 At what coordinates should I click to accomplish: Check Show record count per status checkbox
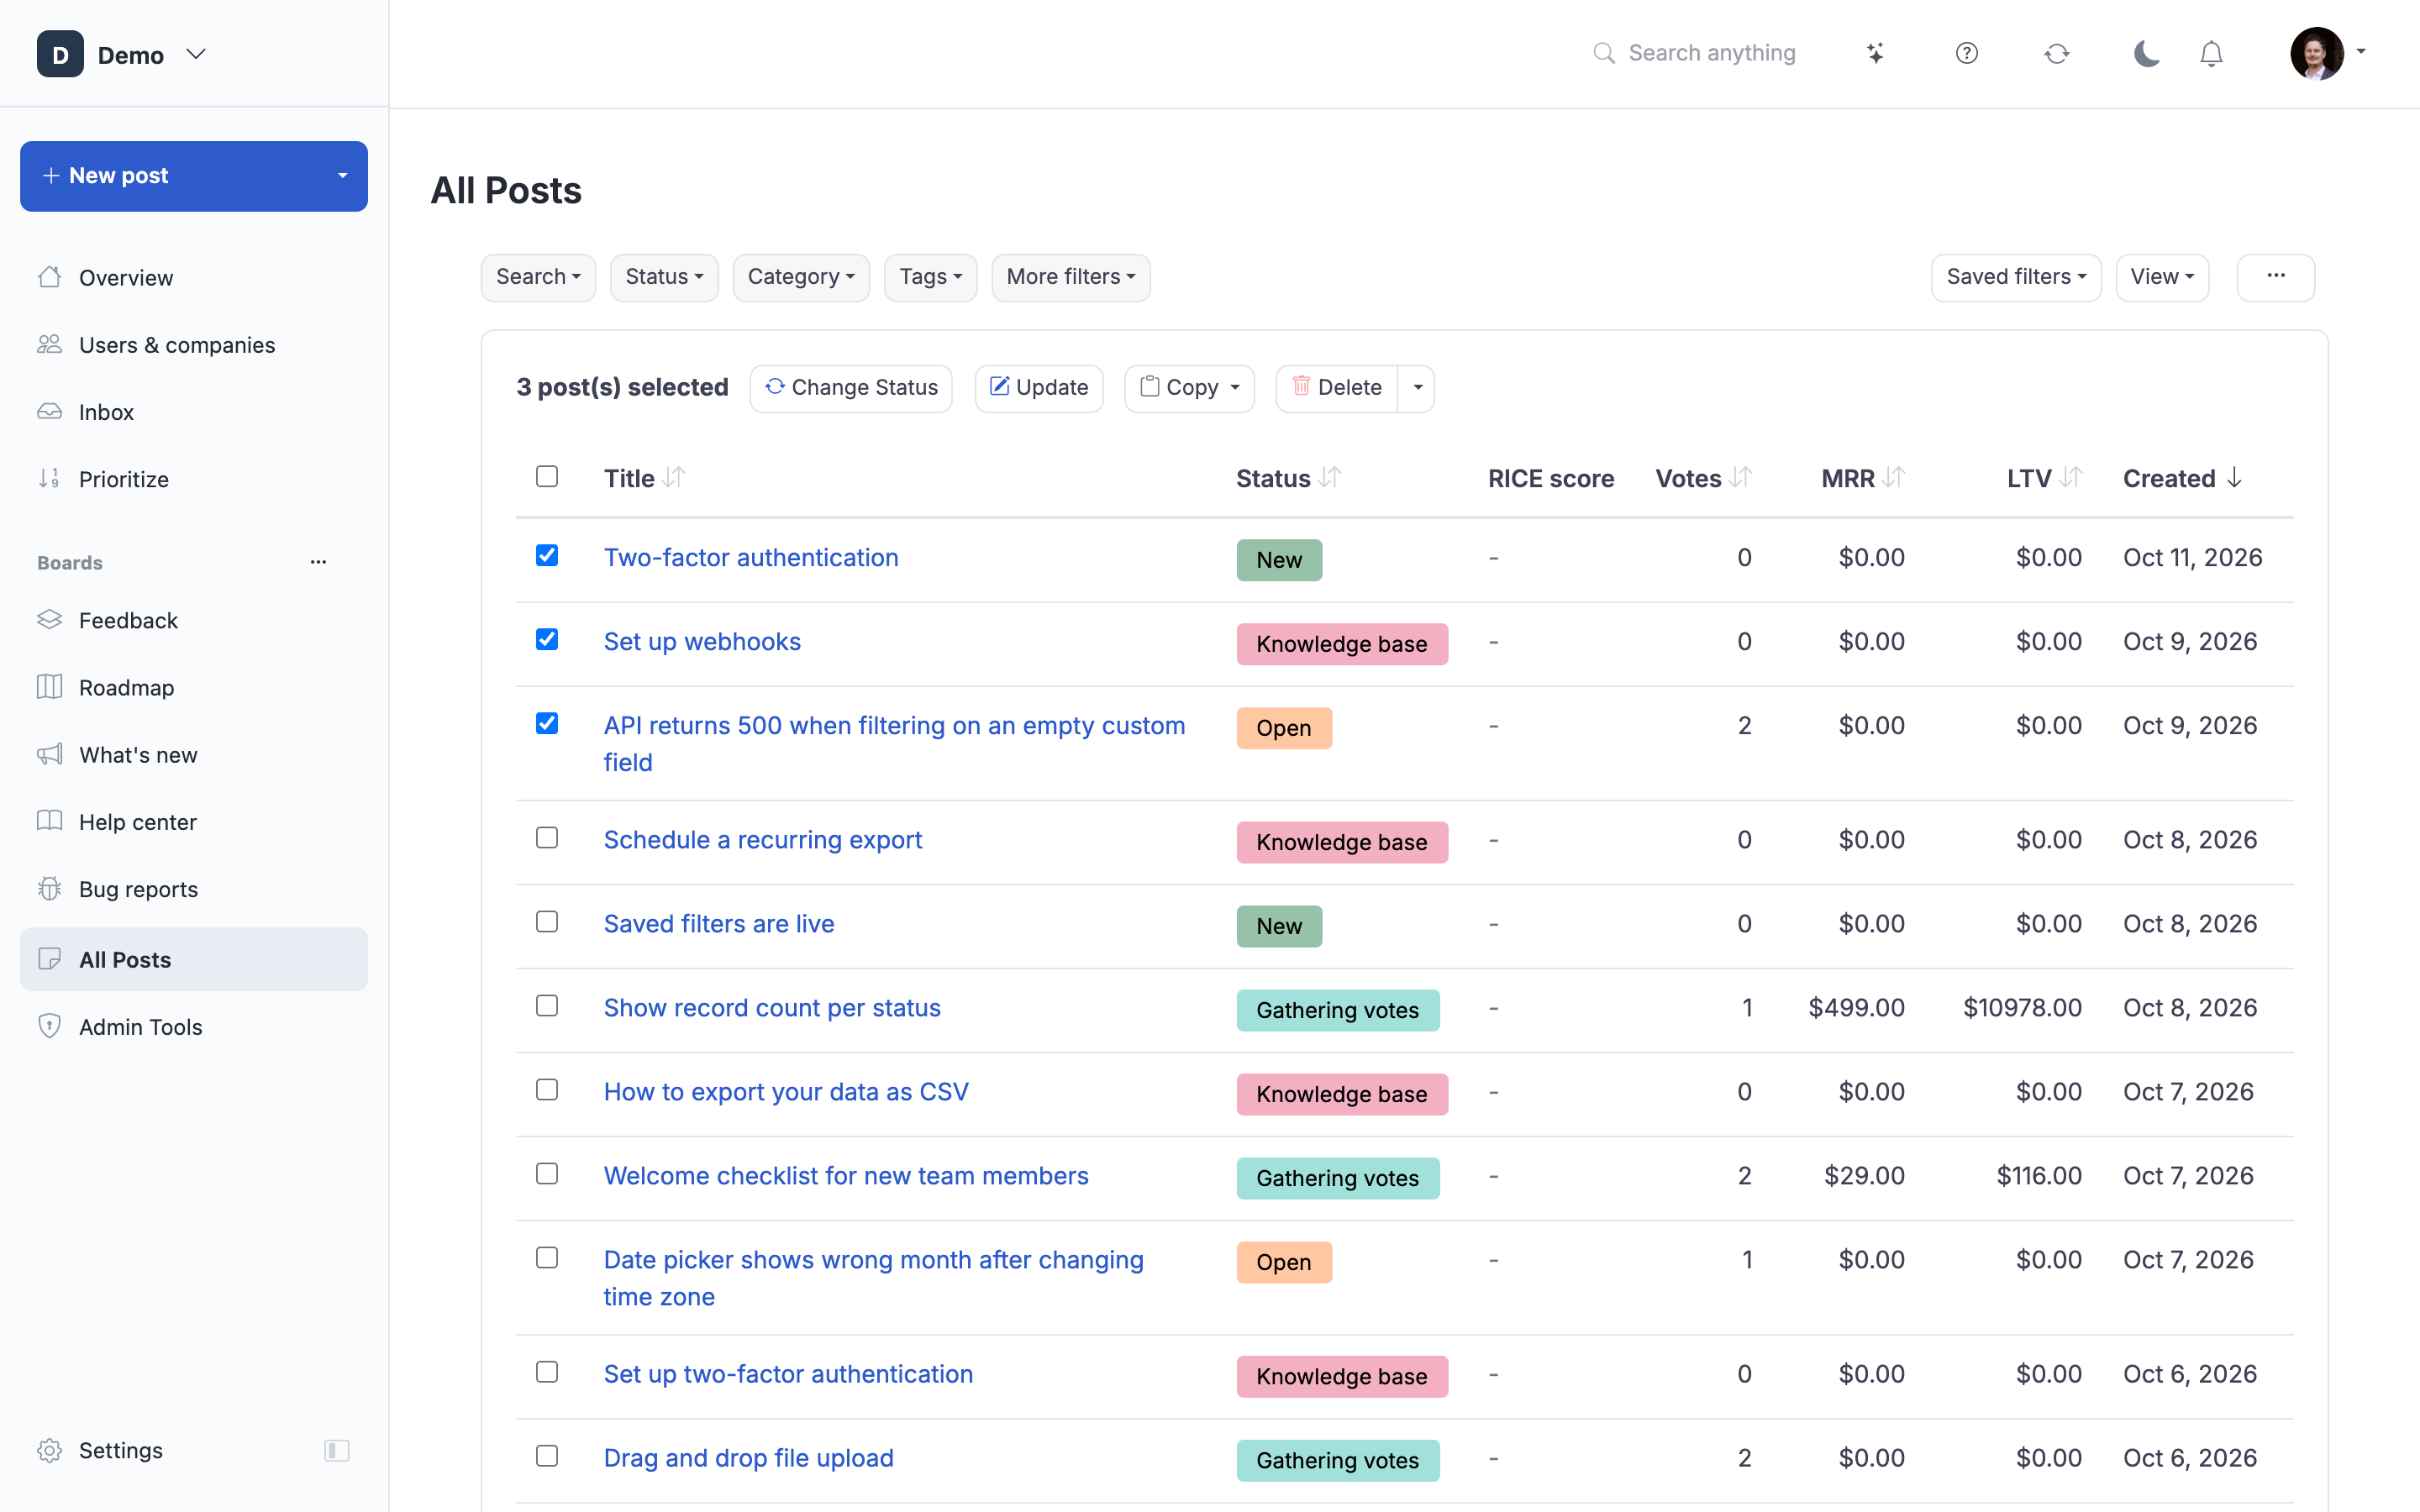pyautogui.click(x=547, y=1005)
